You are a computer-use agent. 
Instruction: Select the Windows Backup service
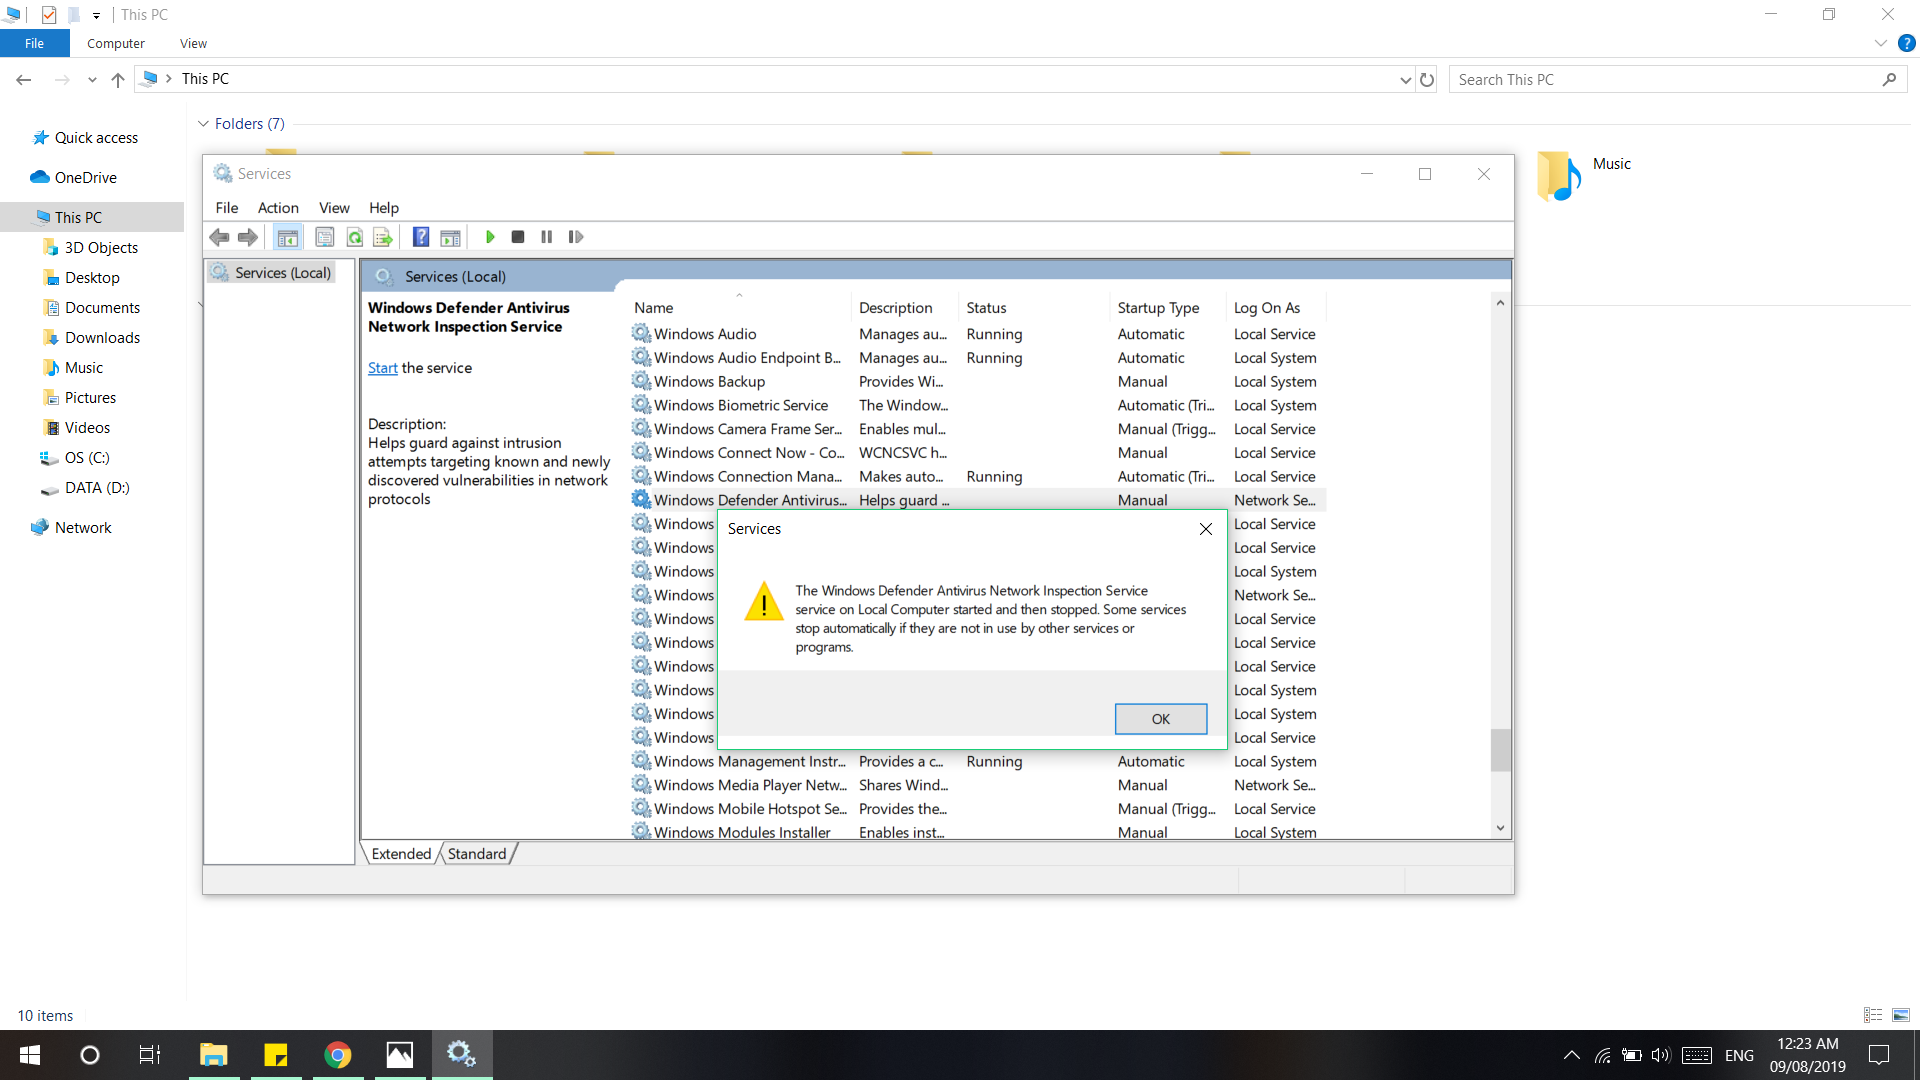(x=978, y=382)
